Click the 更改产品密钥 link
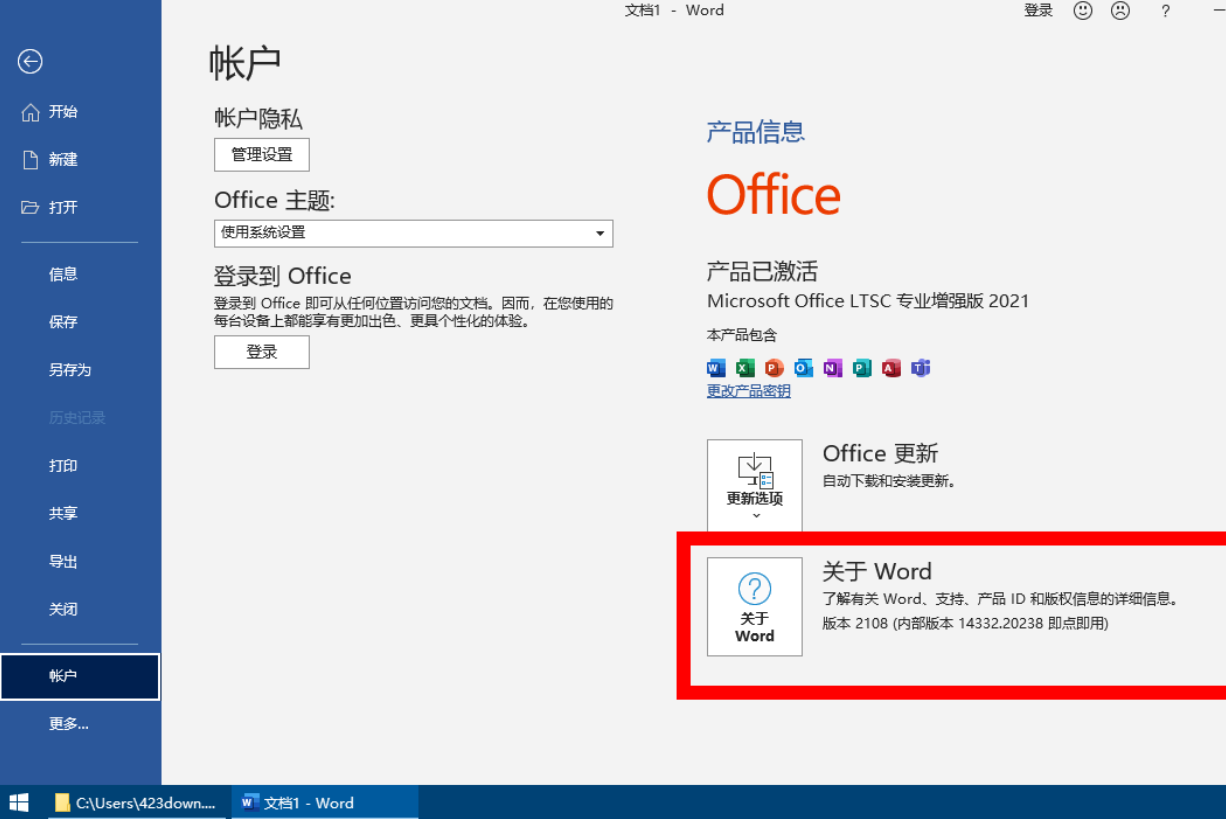This screenshot has height=819, width=1226. (749, 391)
